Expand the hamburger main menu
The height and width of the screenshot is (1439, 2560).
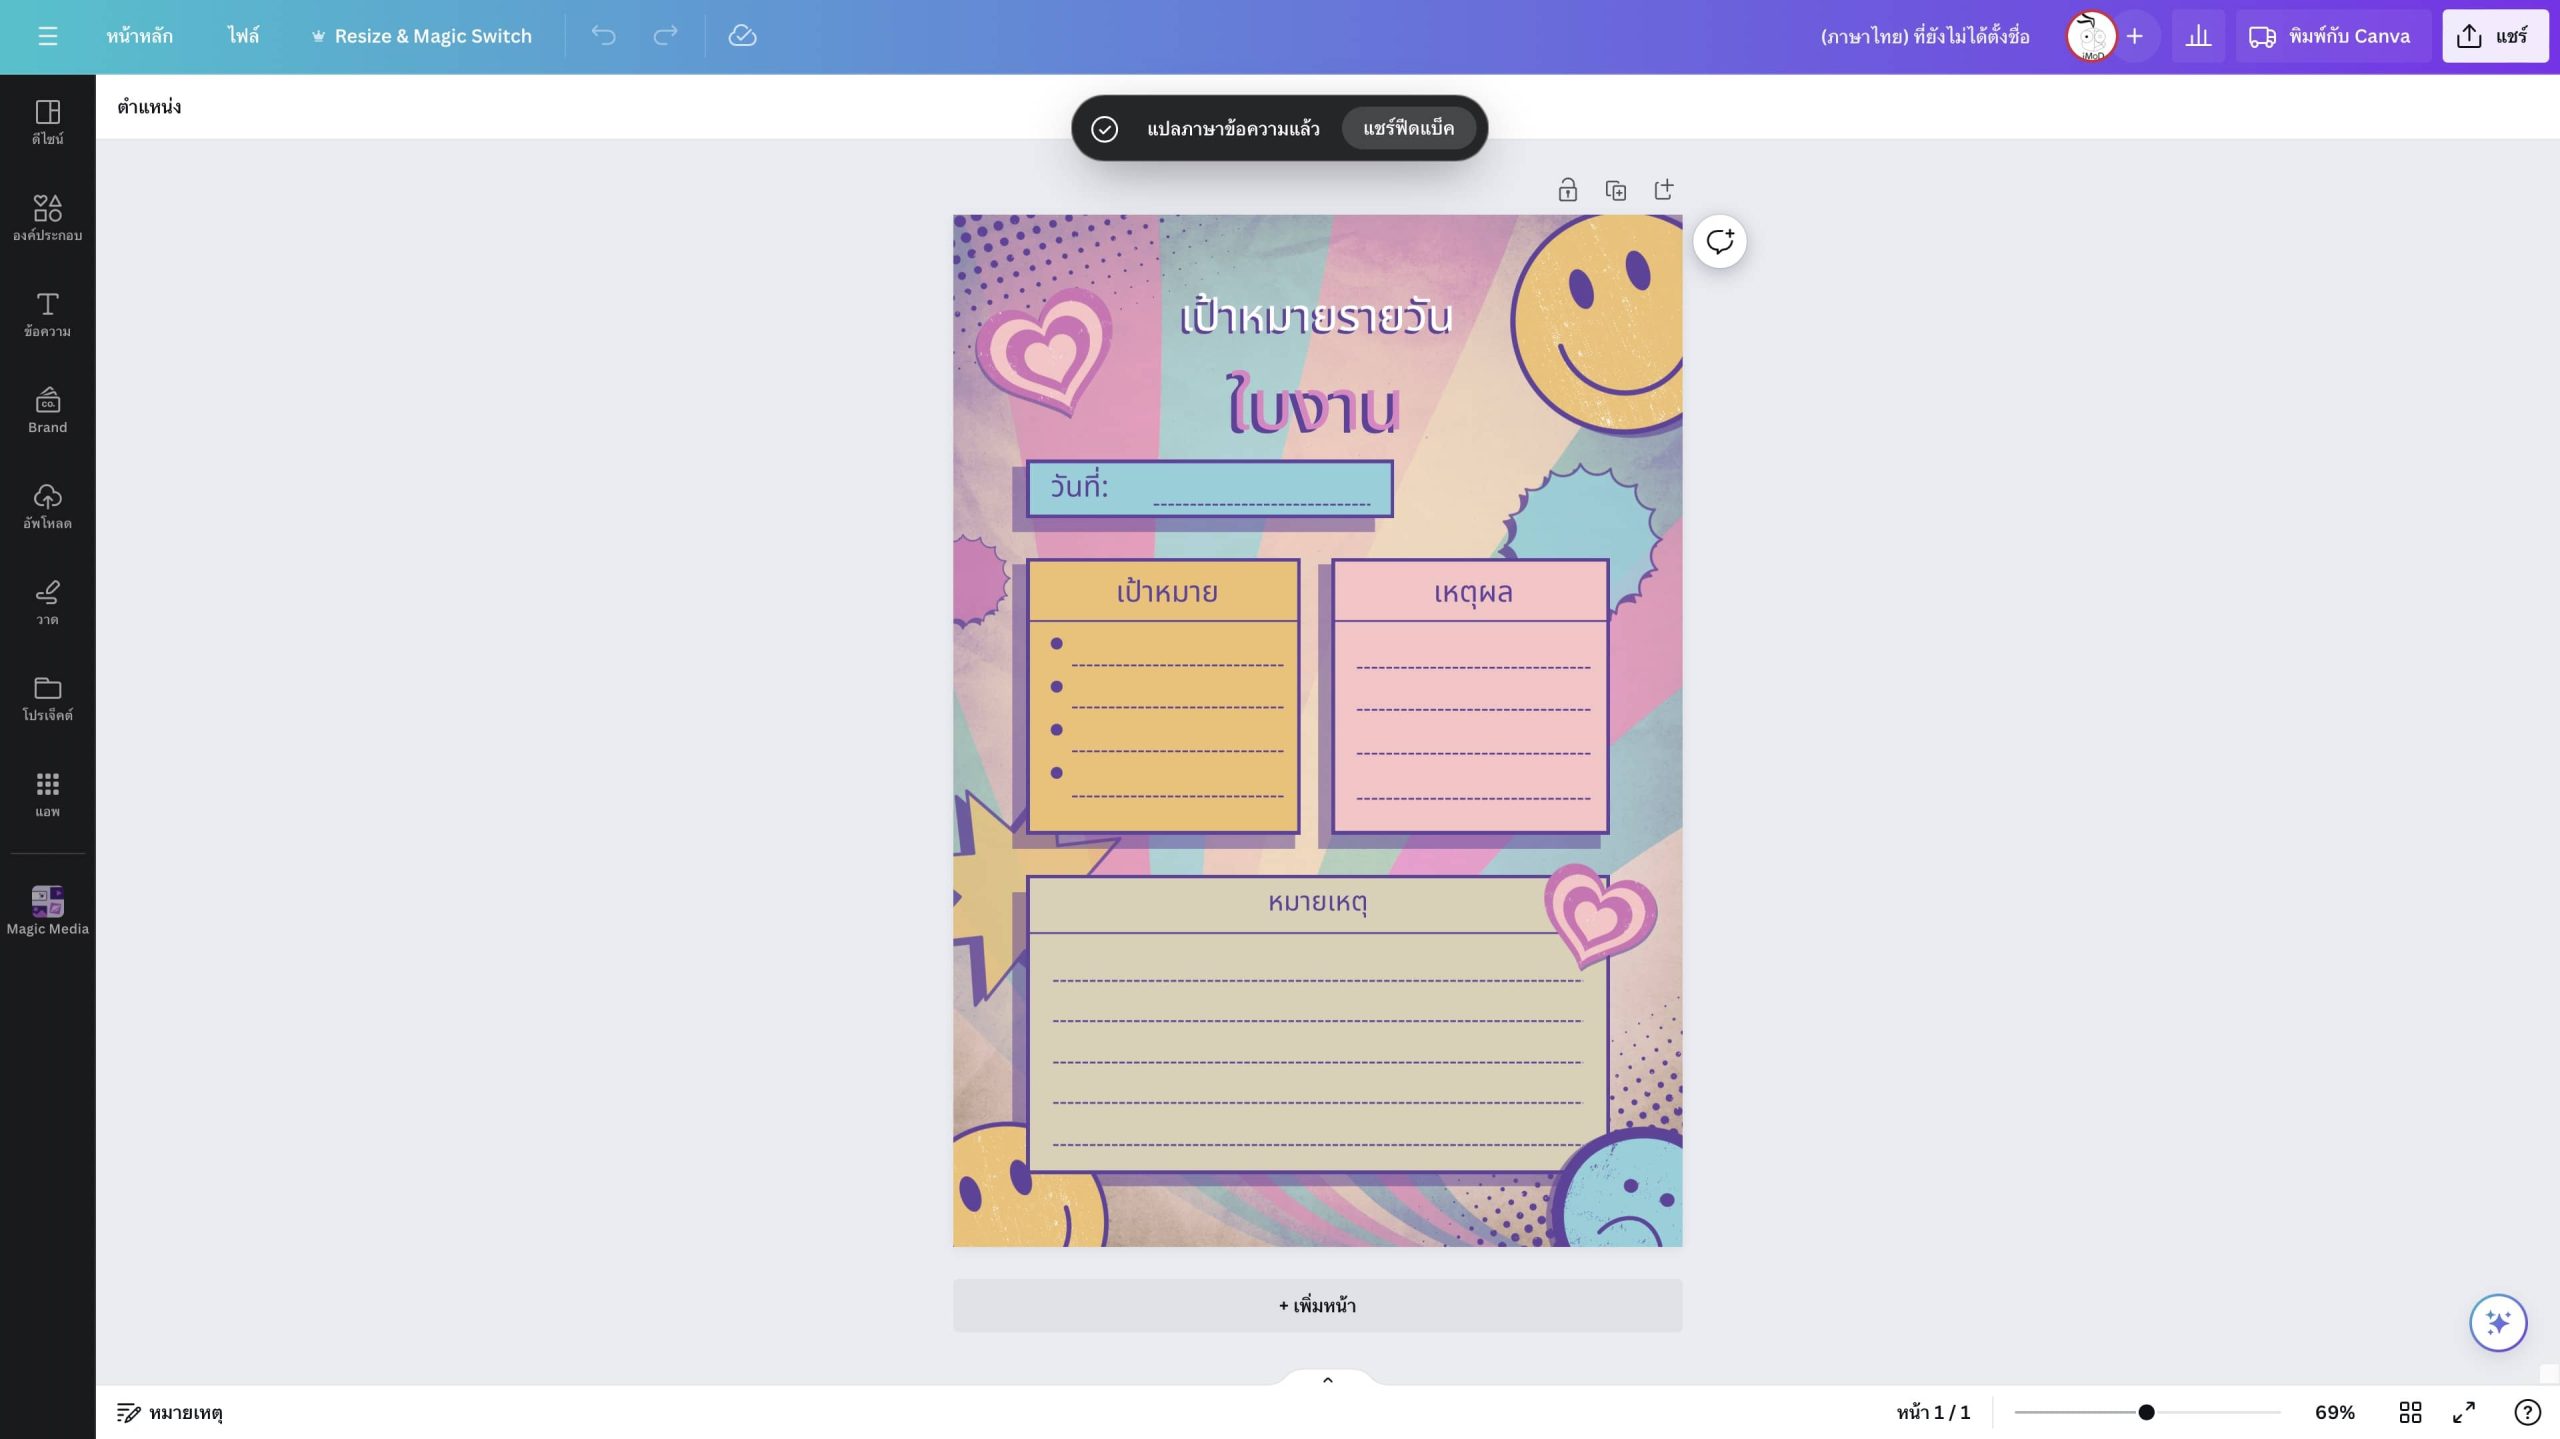(47, 36)
